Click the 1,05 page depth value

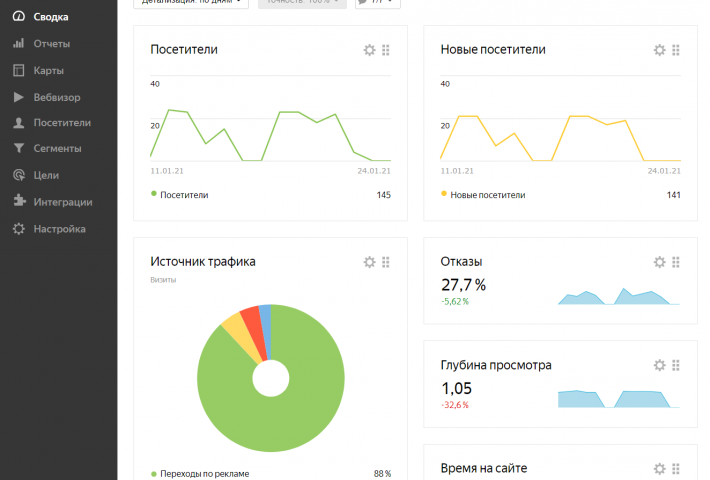(456, 389)
